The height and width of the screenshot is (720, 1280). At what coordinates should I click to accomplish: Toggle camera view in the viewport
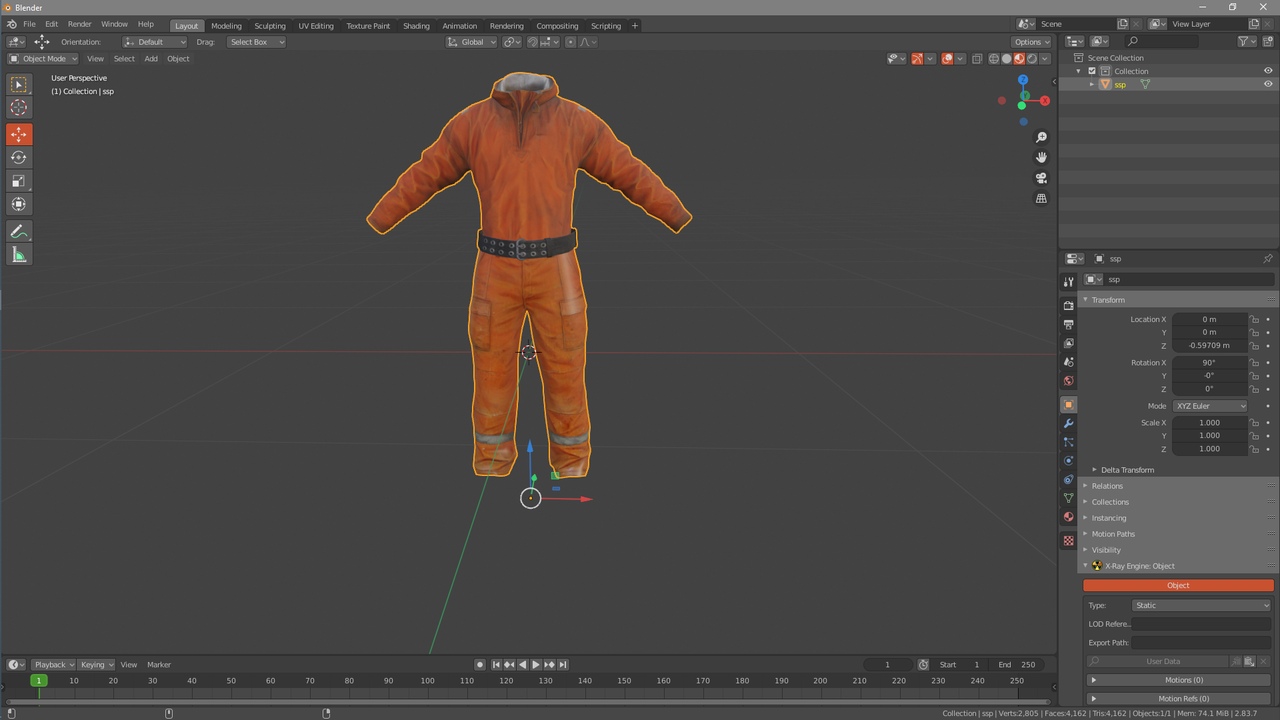(x=1041, y=178)
